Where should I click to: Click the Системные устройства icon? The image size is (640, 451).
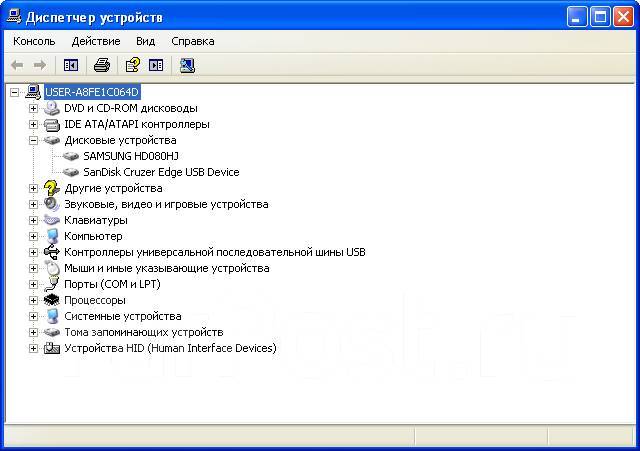click(52, 316)
